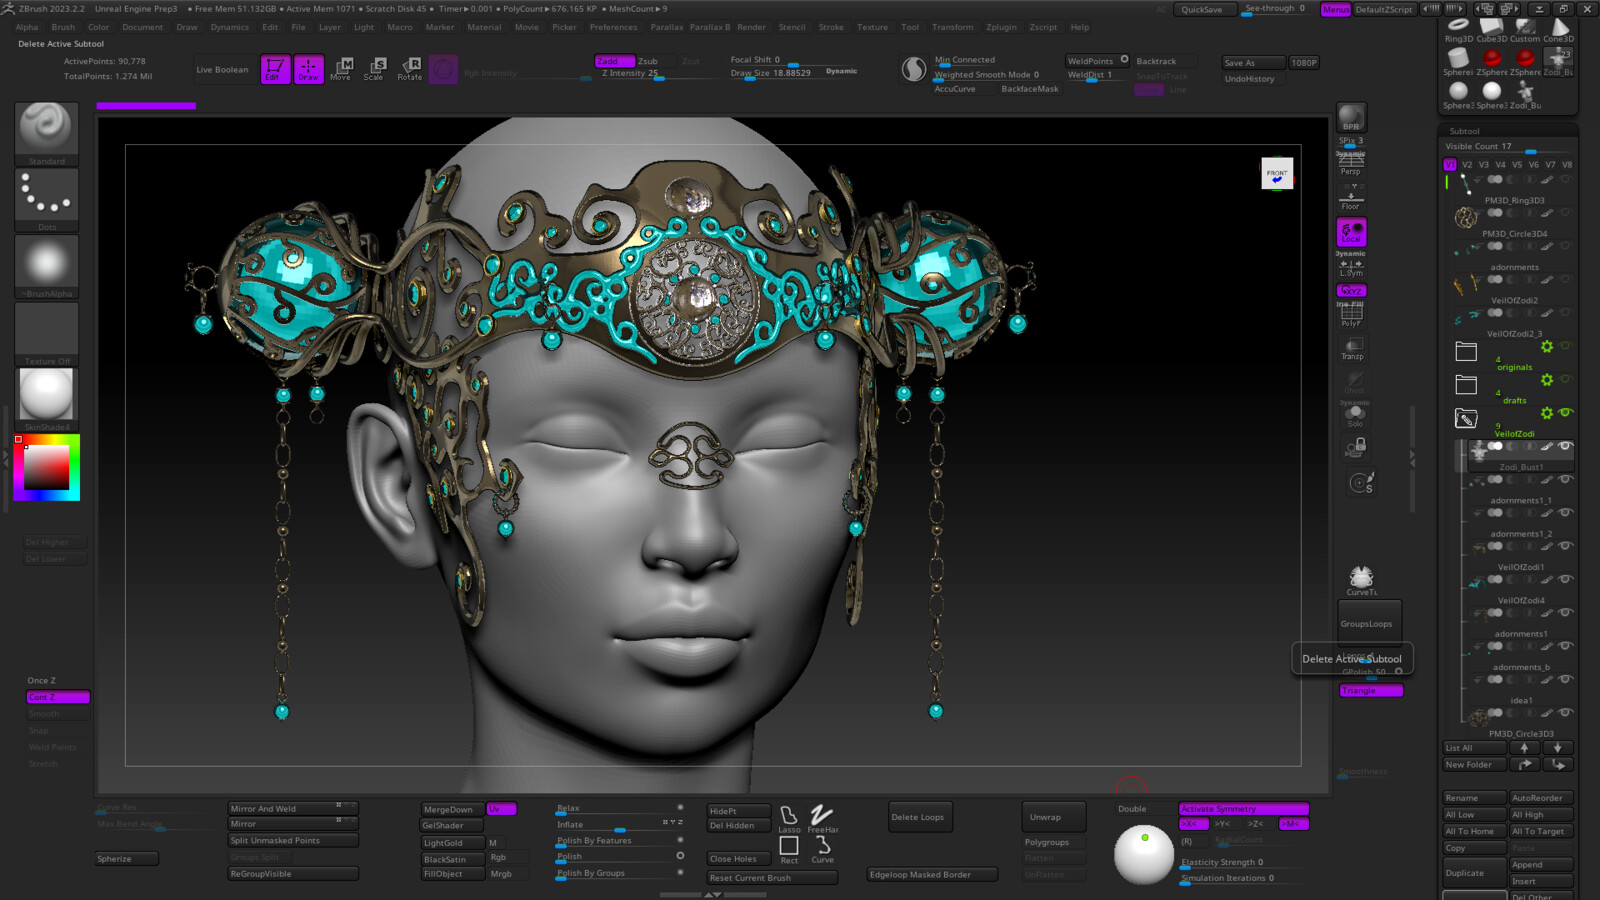Toggle Persp perspective view icon

pyautogui.click(x=1351, y=164)
